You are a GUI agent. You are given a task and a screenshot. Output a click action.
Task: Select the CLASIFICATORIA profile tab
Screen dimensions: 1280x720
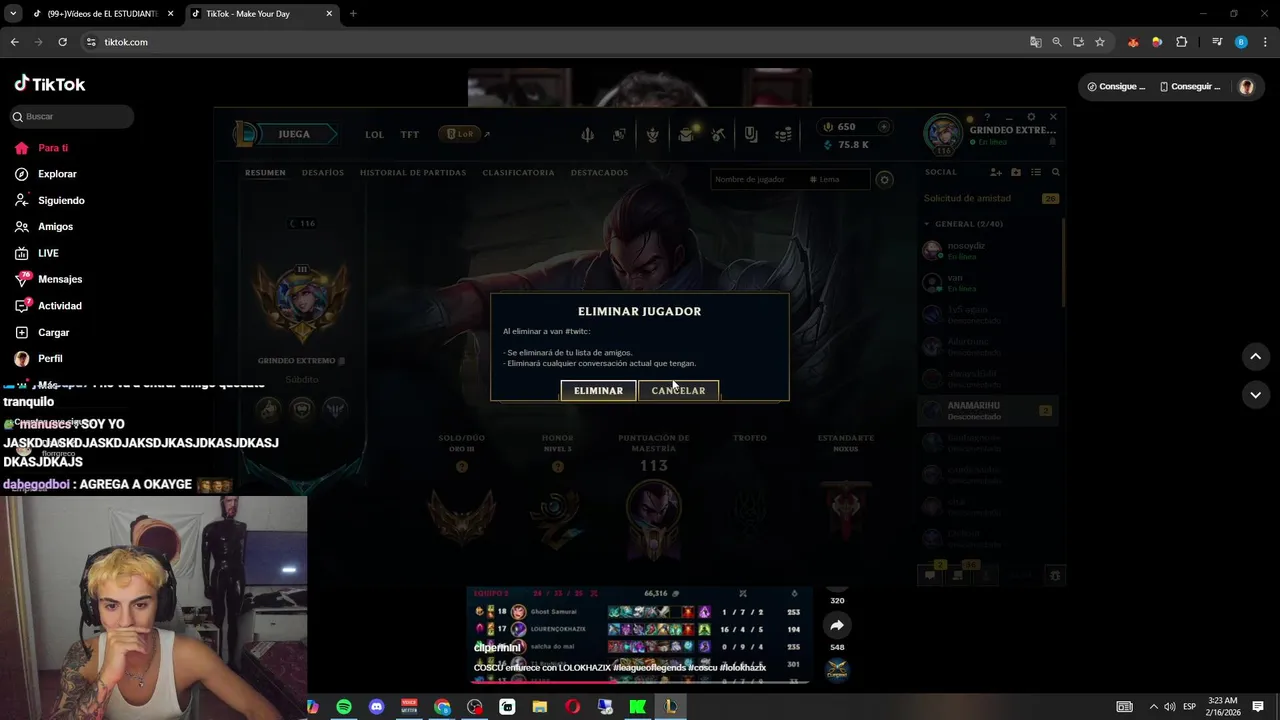point(518,173)
